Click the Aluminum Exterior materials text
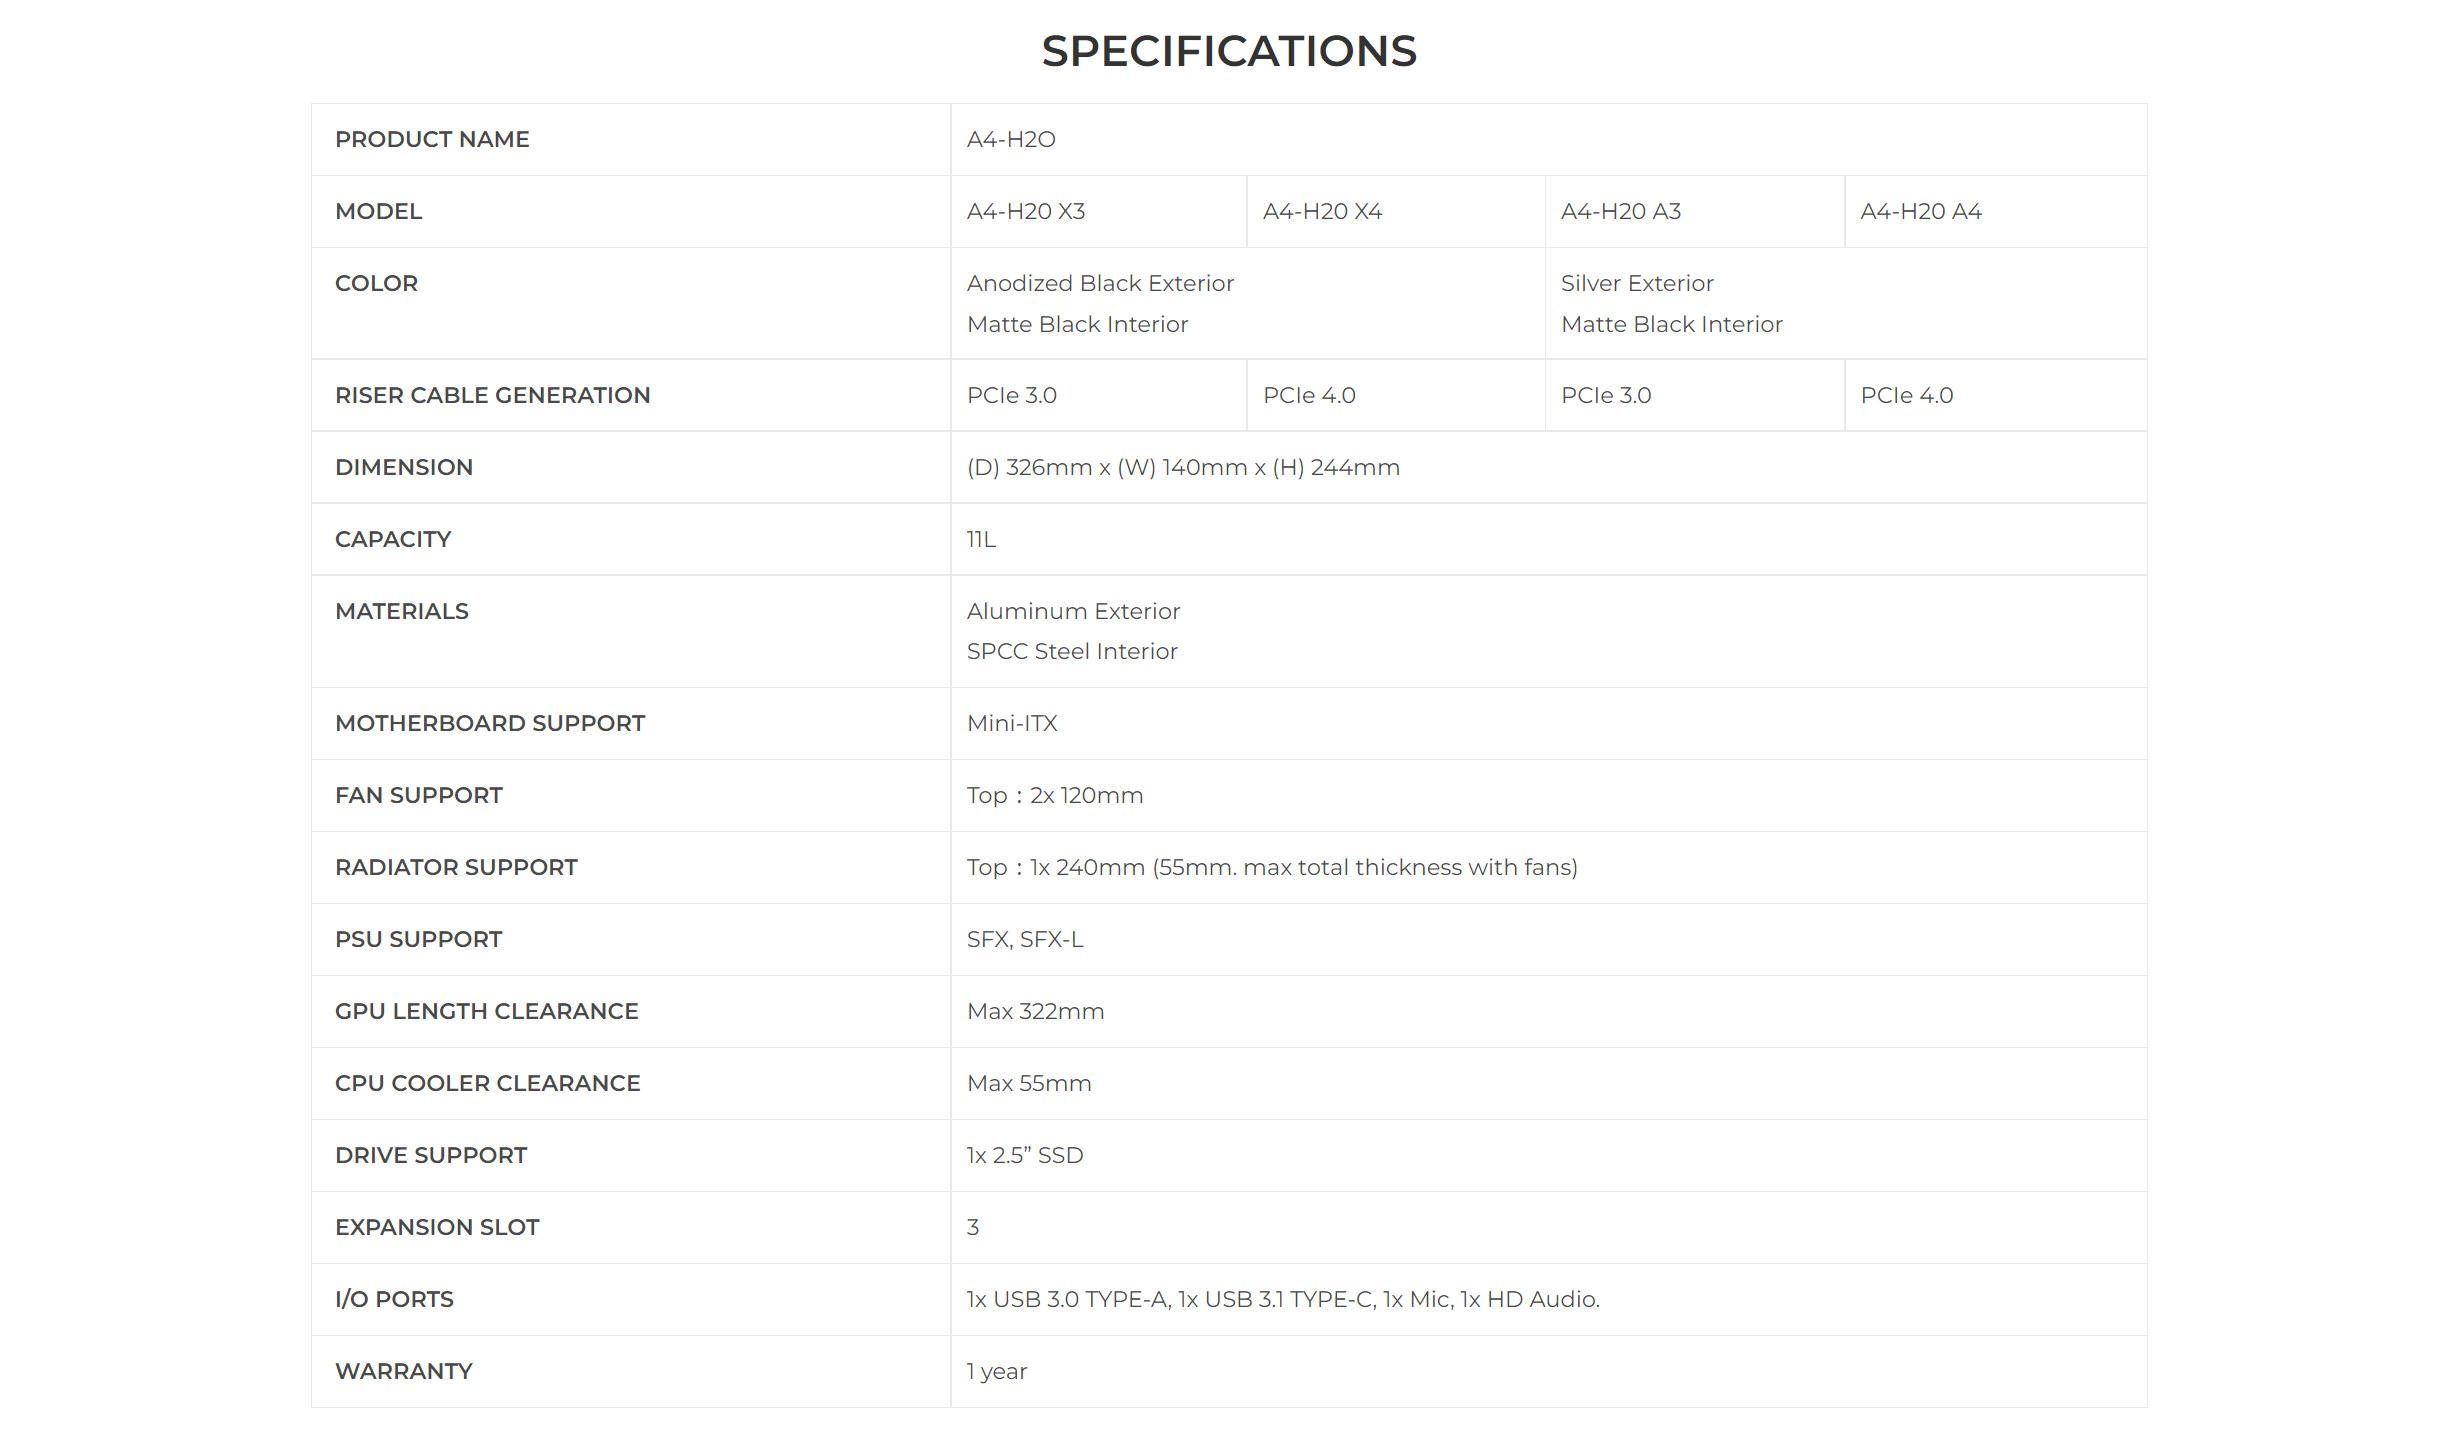The width and height of the screenshot is (2461, 1435). click(x=1073, y=611)
